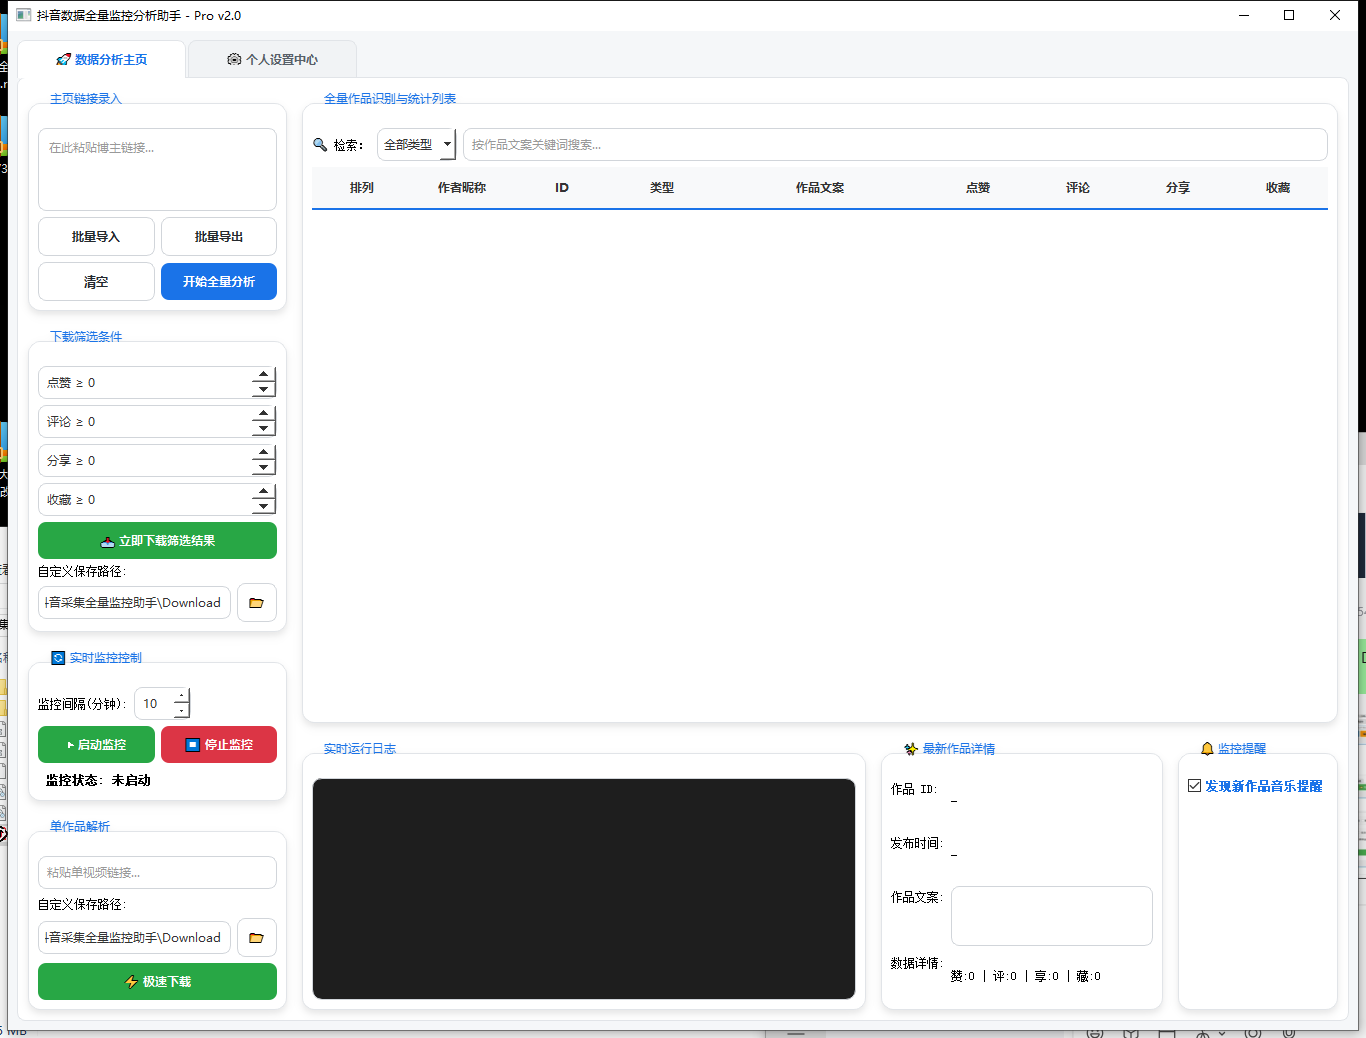Click the bell icon beside 监控提醒
This screenshot has width=1366, height=1038.
click(x=1207, y=749)
